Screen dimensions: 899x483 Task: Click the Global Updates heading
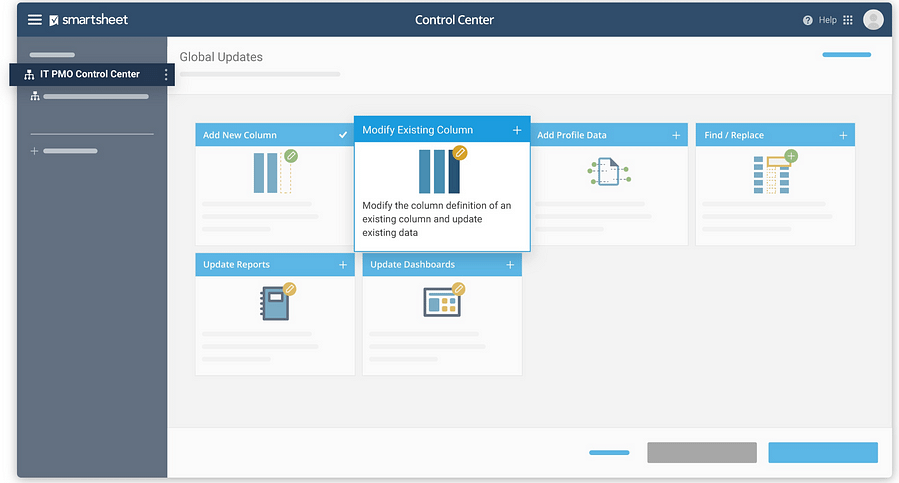pyautogui.click(x=221, y=57)
